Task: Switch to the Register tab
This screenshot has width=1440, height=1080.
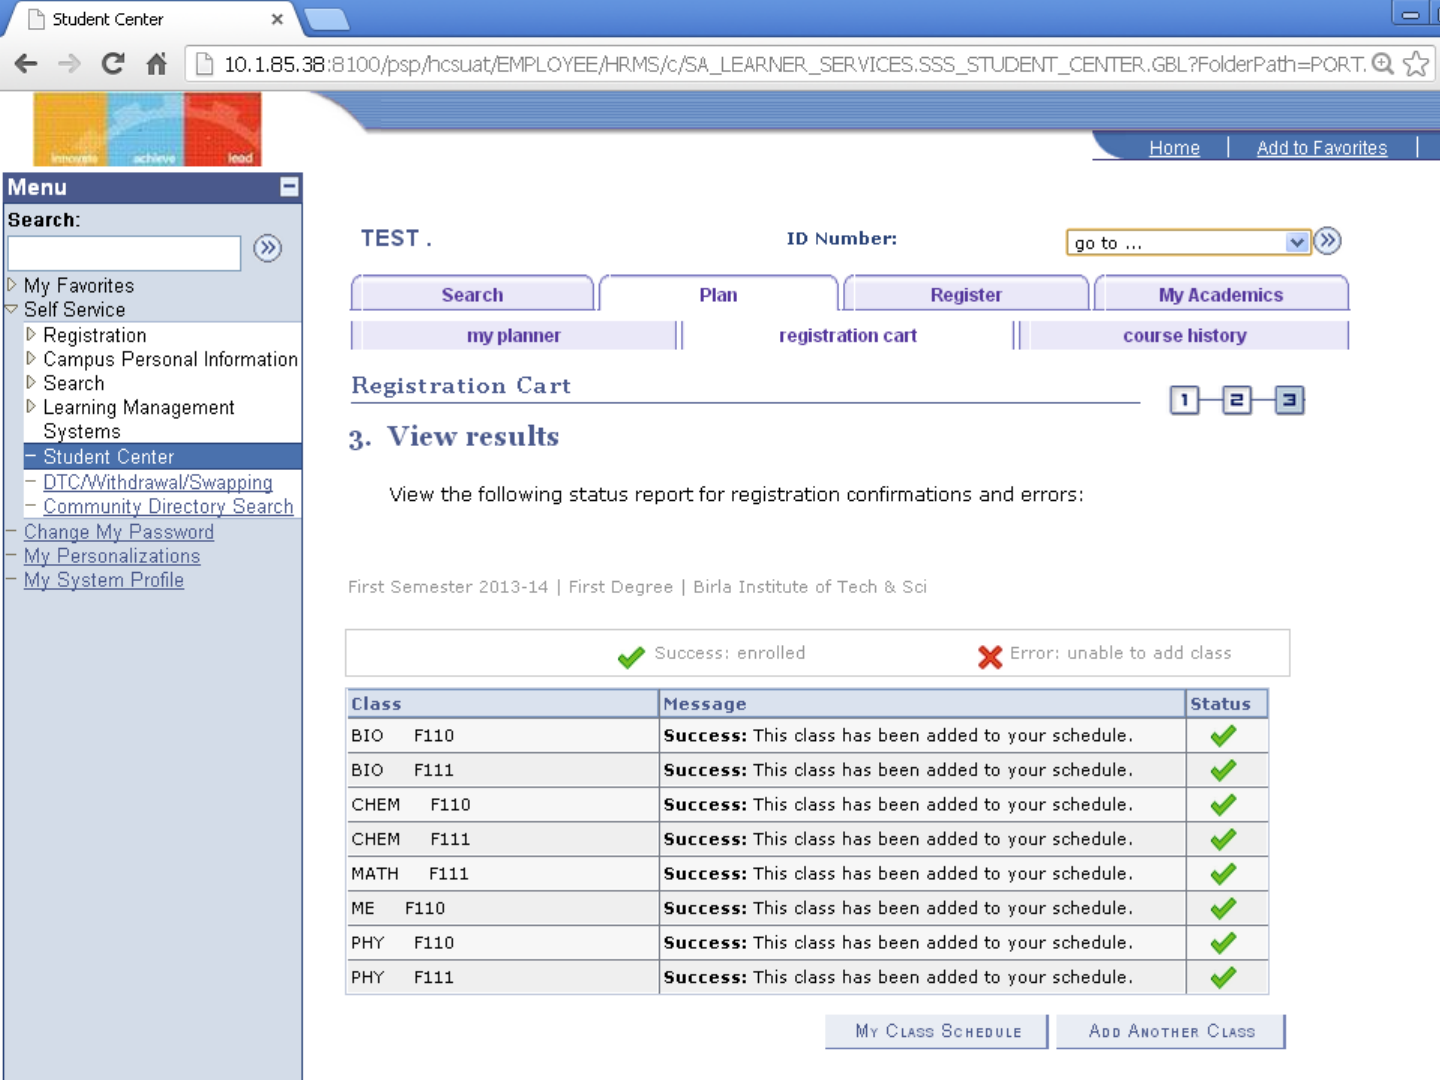Action: pyautogui.click(x=966, y=295)
